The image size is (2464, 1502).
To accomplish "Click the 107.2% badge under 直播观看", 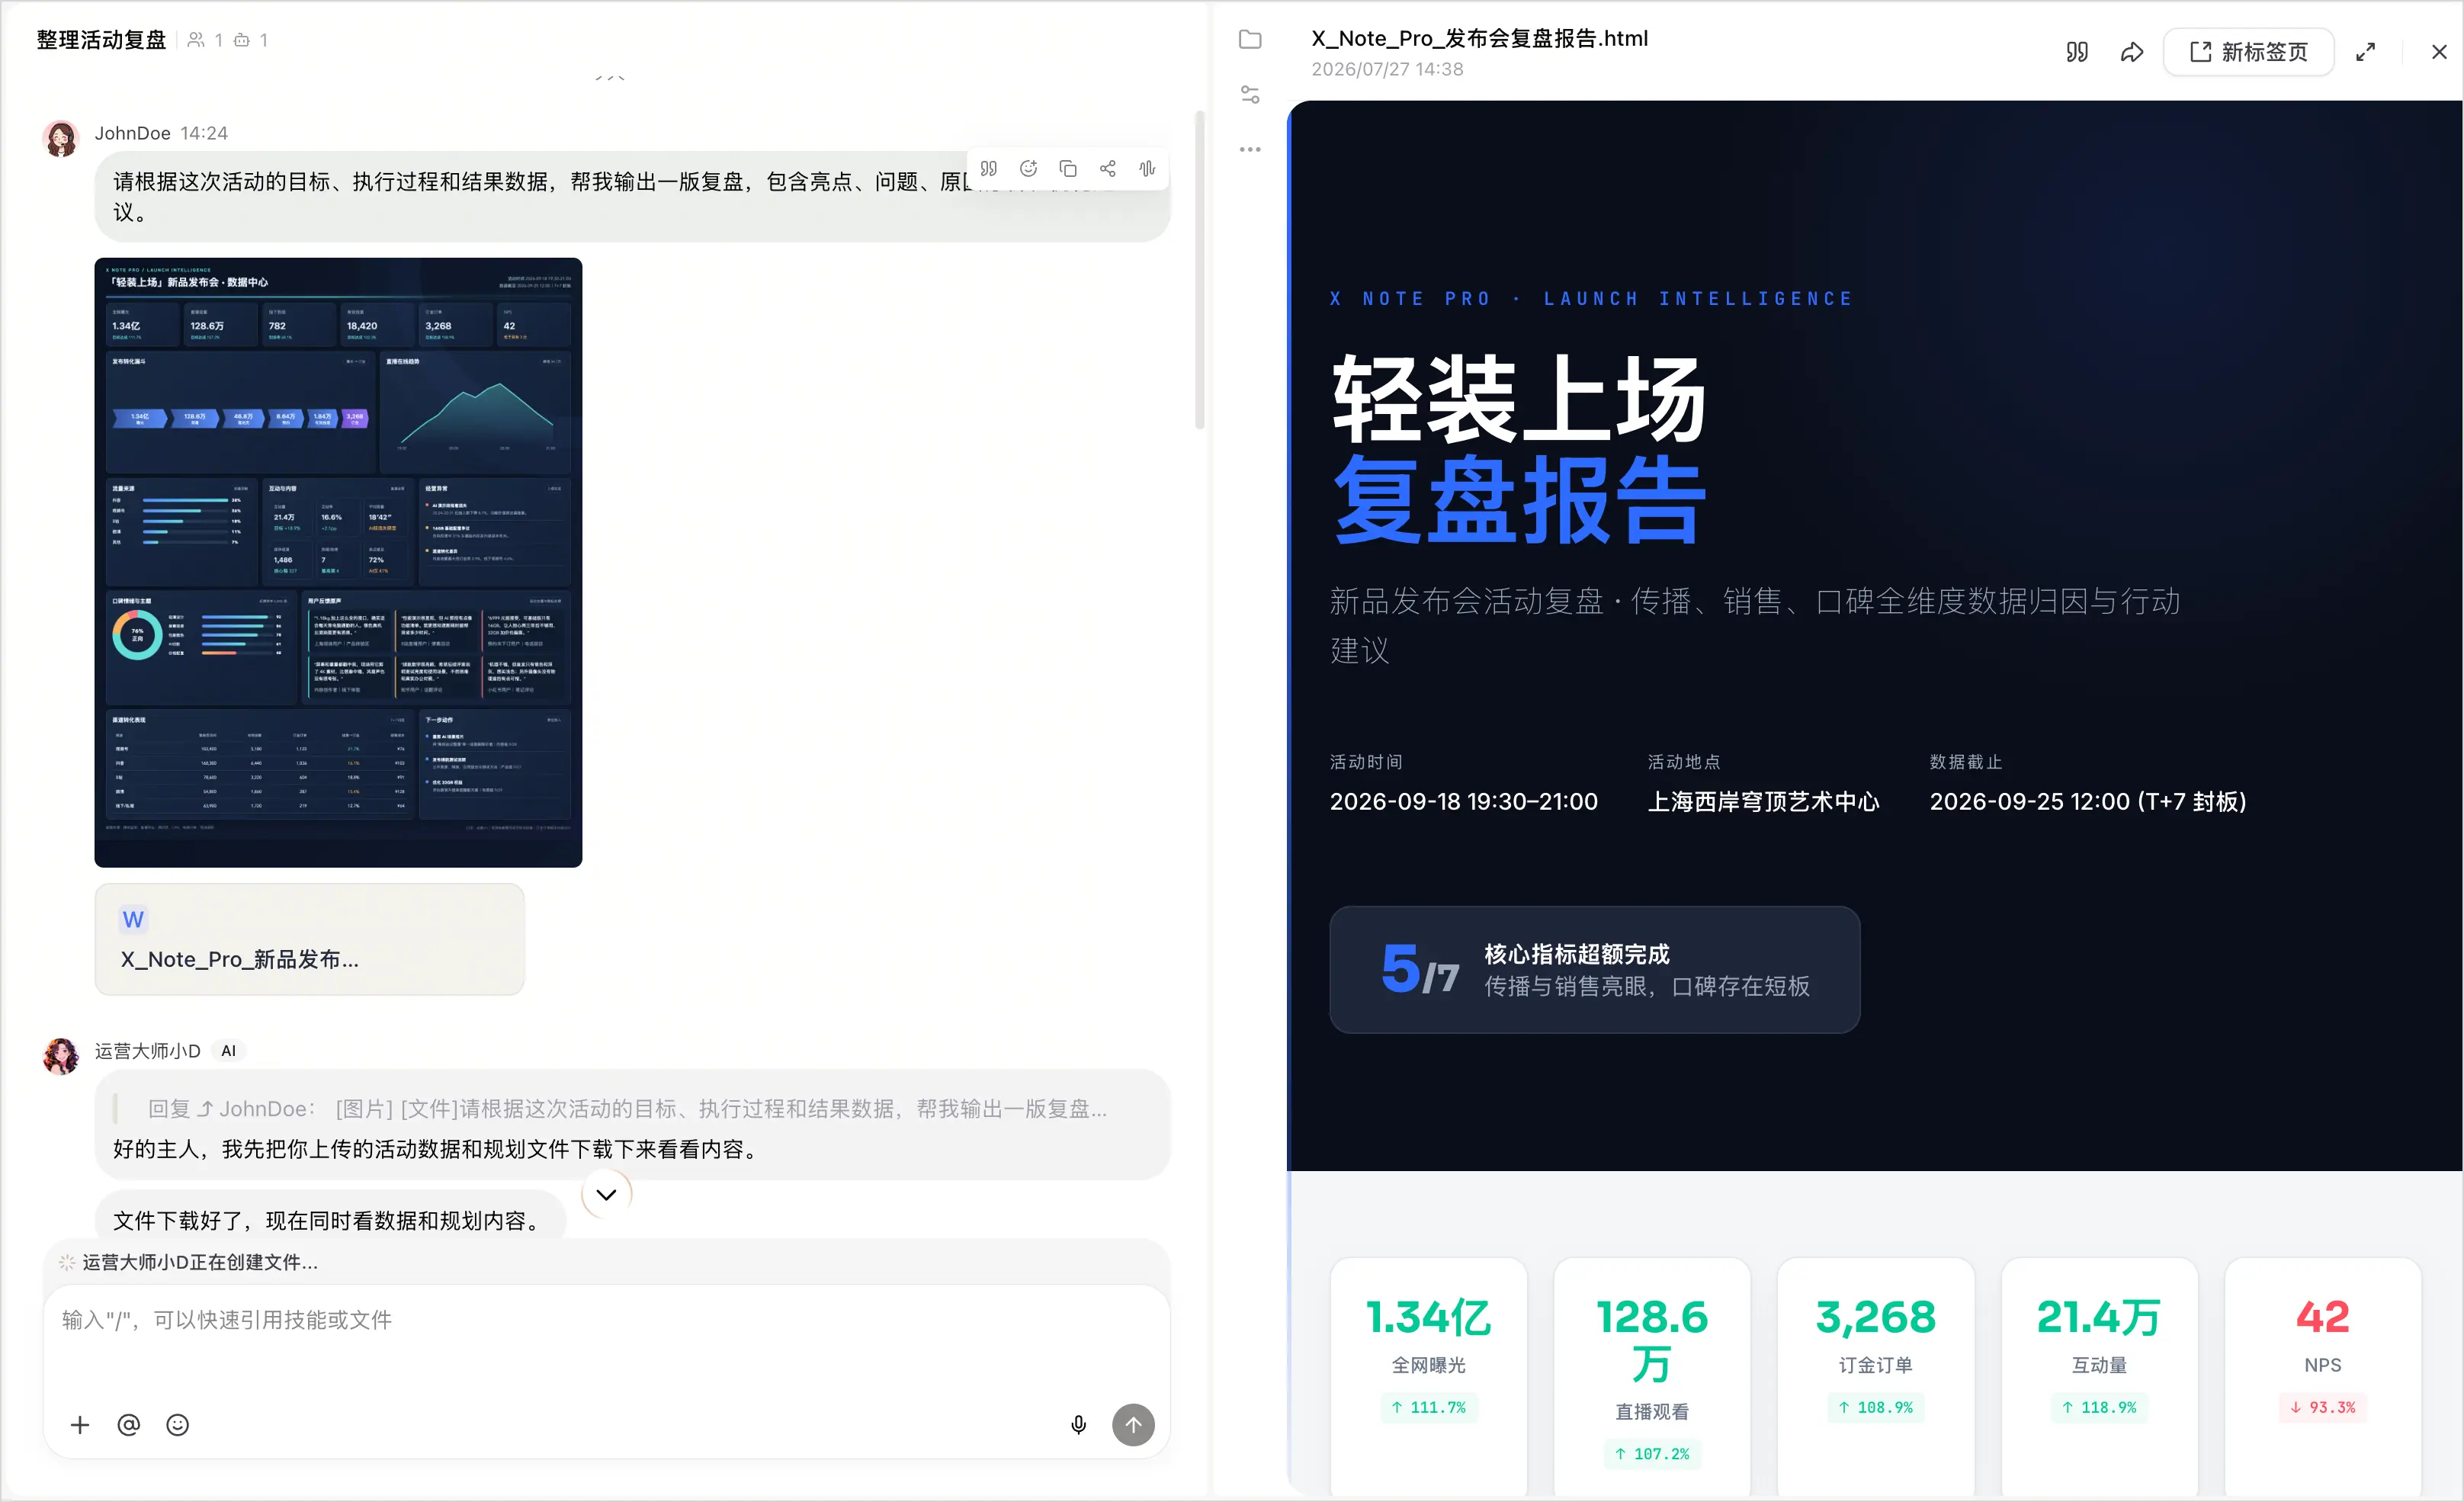I will pos(1652,1454).
